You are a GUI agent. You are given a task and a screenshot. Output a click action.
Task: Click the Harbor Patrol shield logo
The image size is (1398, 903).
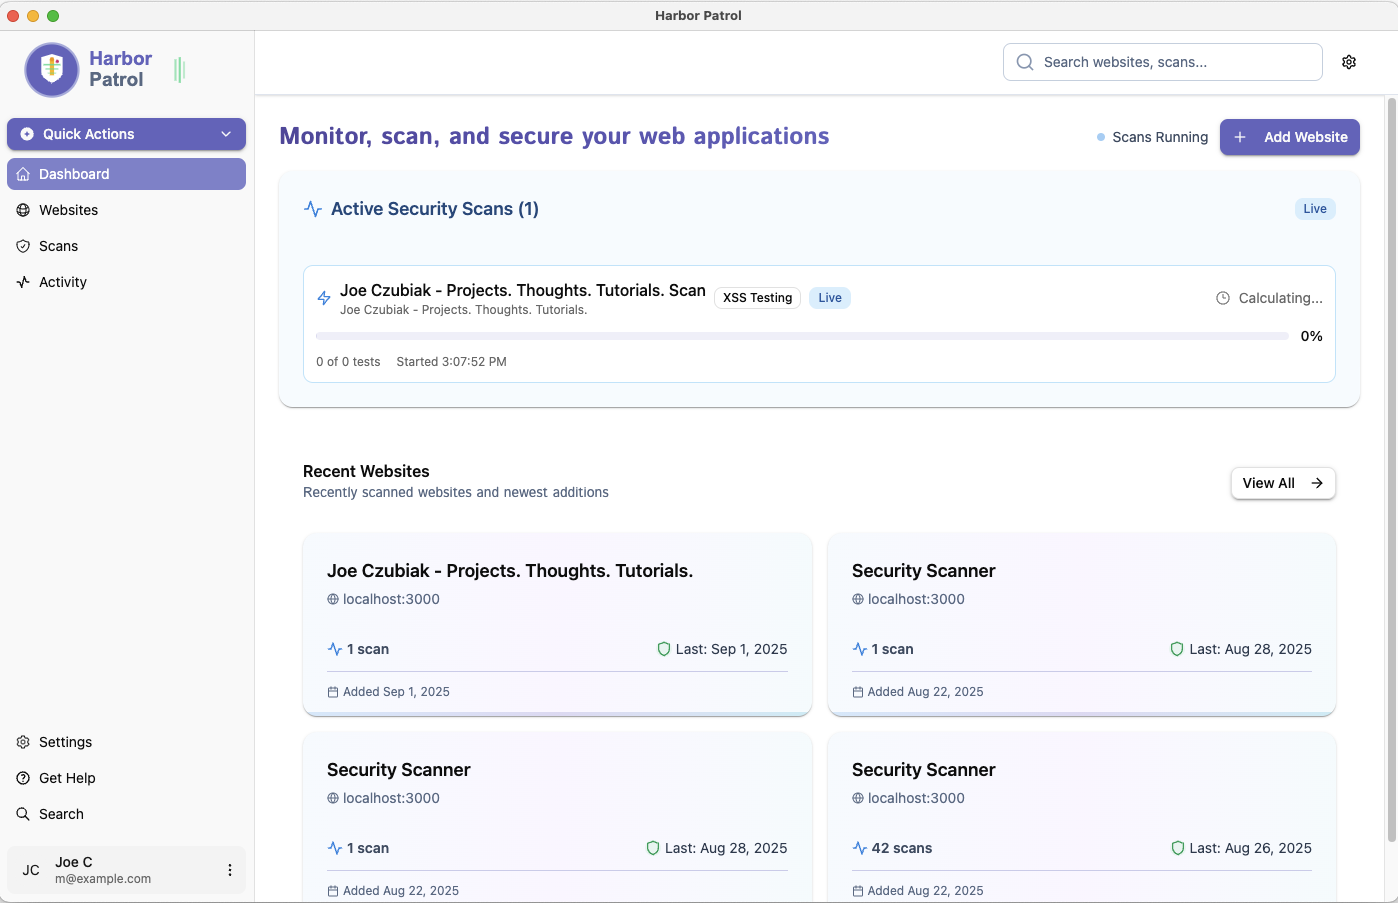[52, 69]
